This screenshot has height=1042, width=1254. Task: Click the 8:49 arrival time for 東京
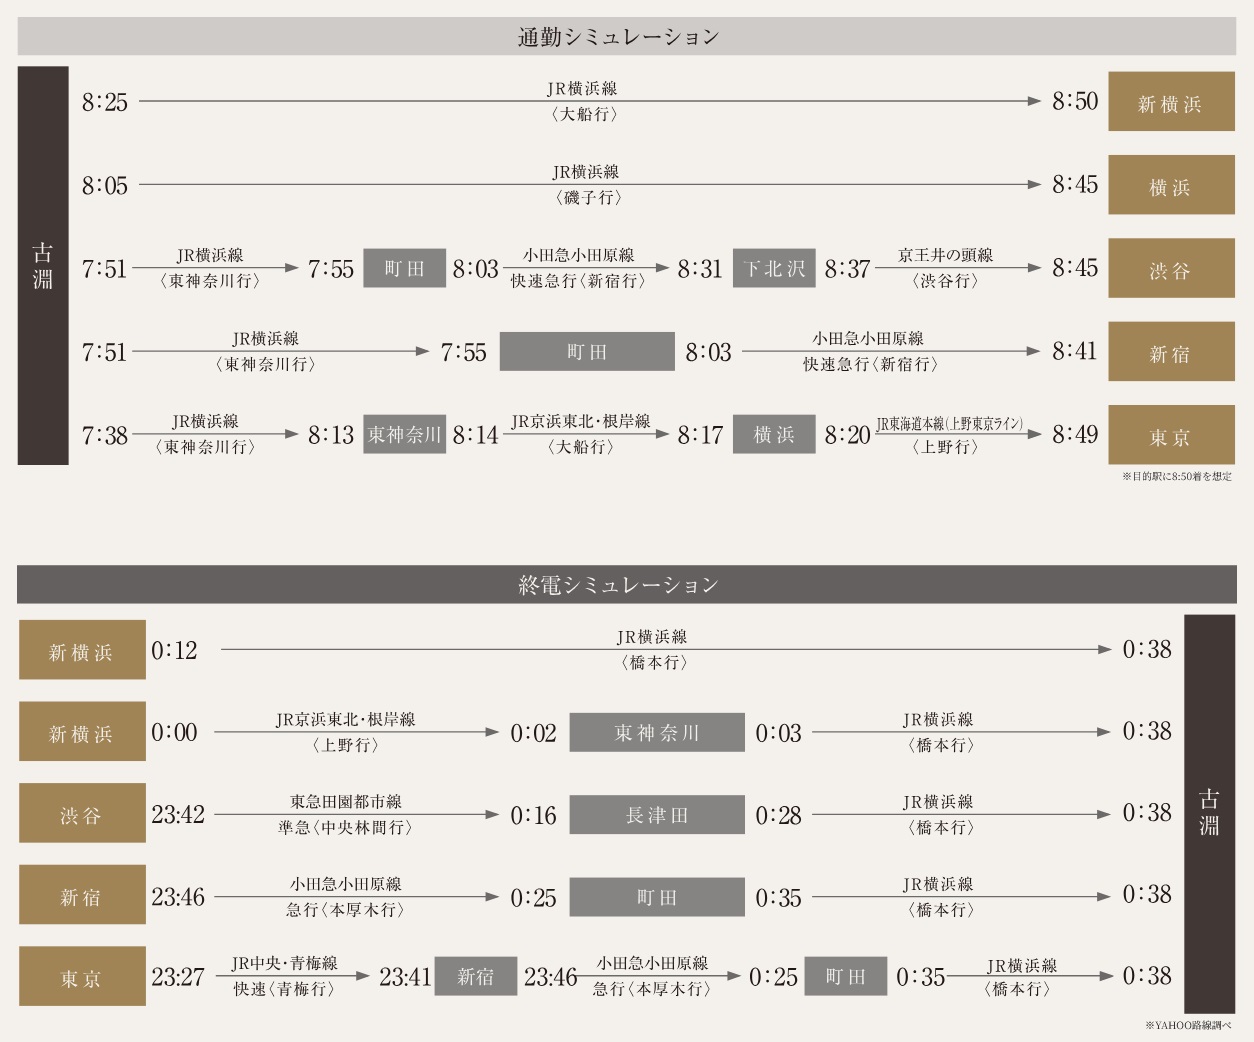[x=1075, y=435]
